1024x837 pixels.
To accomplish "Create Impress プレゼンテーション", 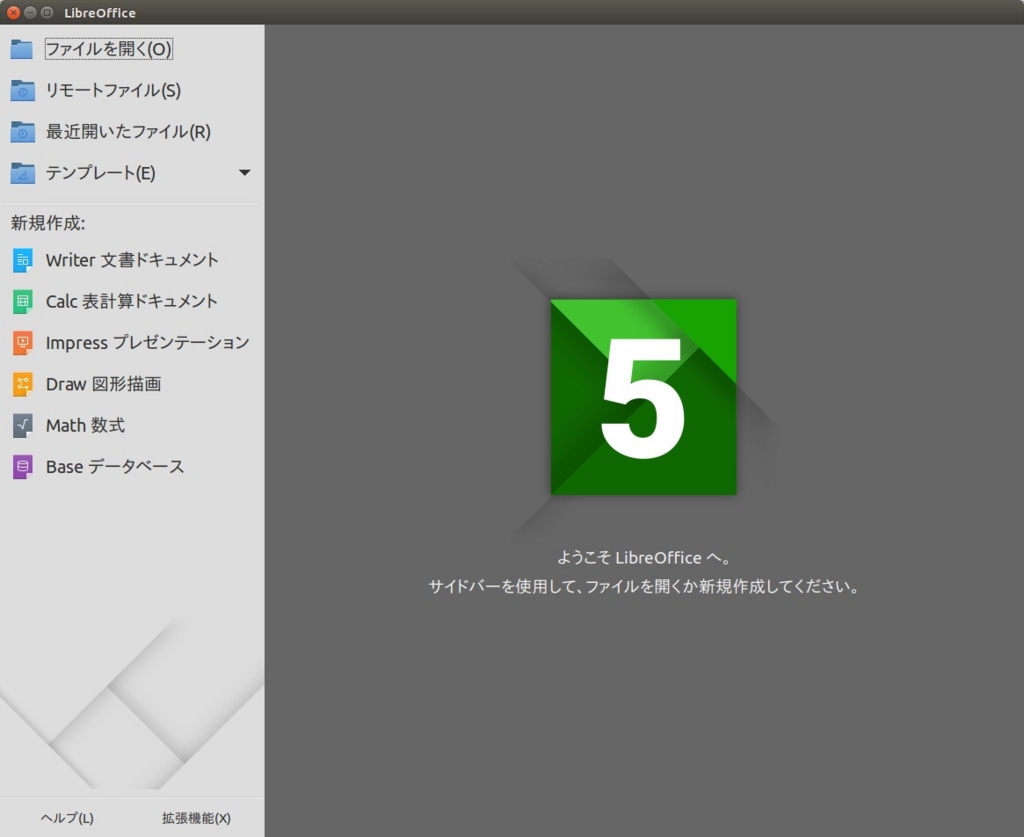I will pos(148,342).
